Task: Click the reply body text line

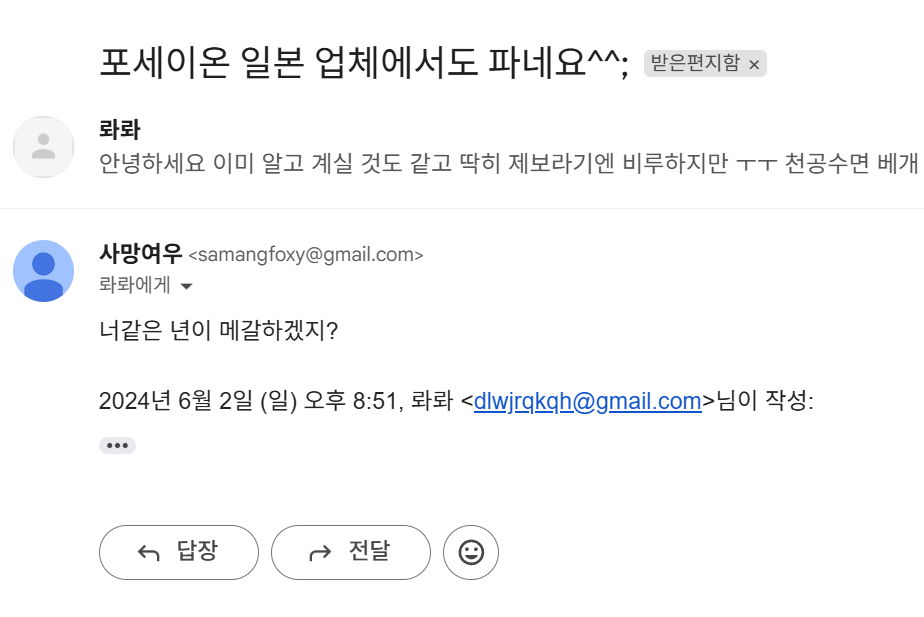Action: [219, 330]
